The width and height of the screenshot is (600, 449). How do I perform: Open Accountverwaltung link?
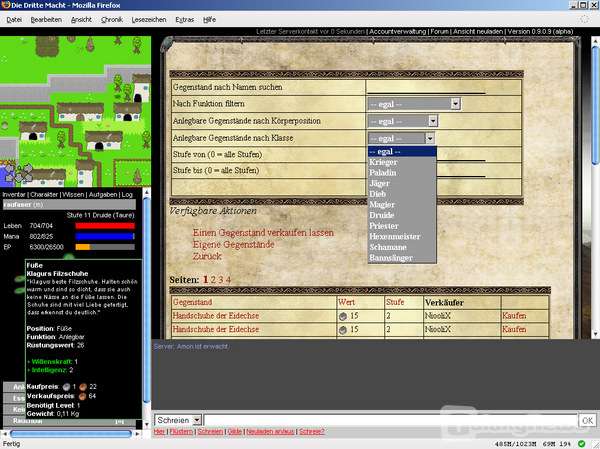[397, 31]
